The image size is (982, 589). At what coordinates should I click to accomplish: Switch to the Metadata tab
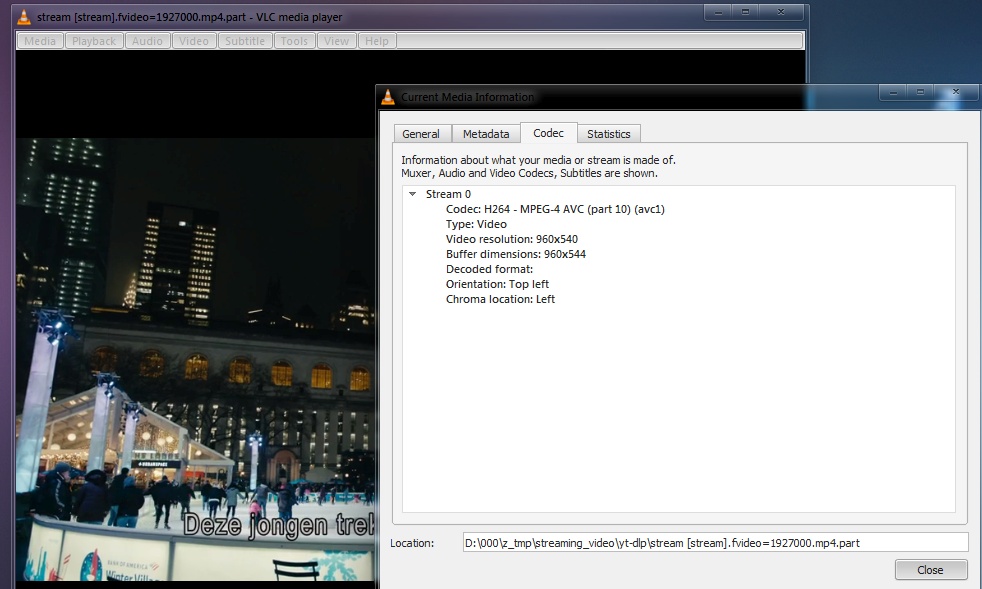coord(486,133)
